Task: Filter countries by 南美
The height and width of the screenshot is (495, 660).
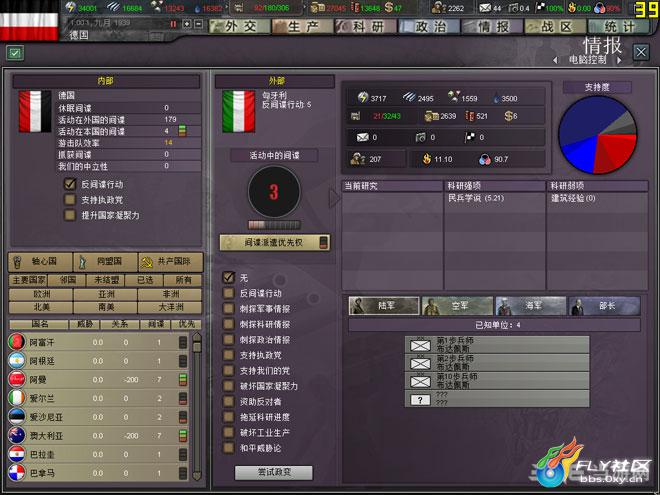Action: (x=106, y=307)
